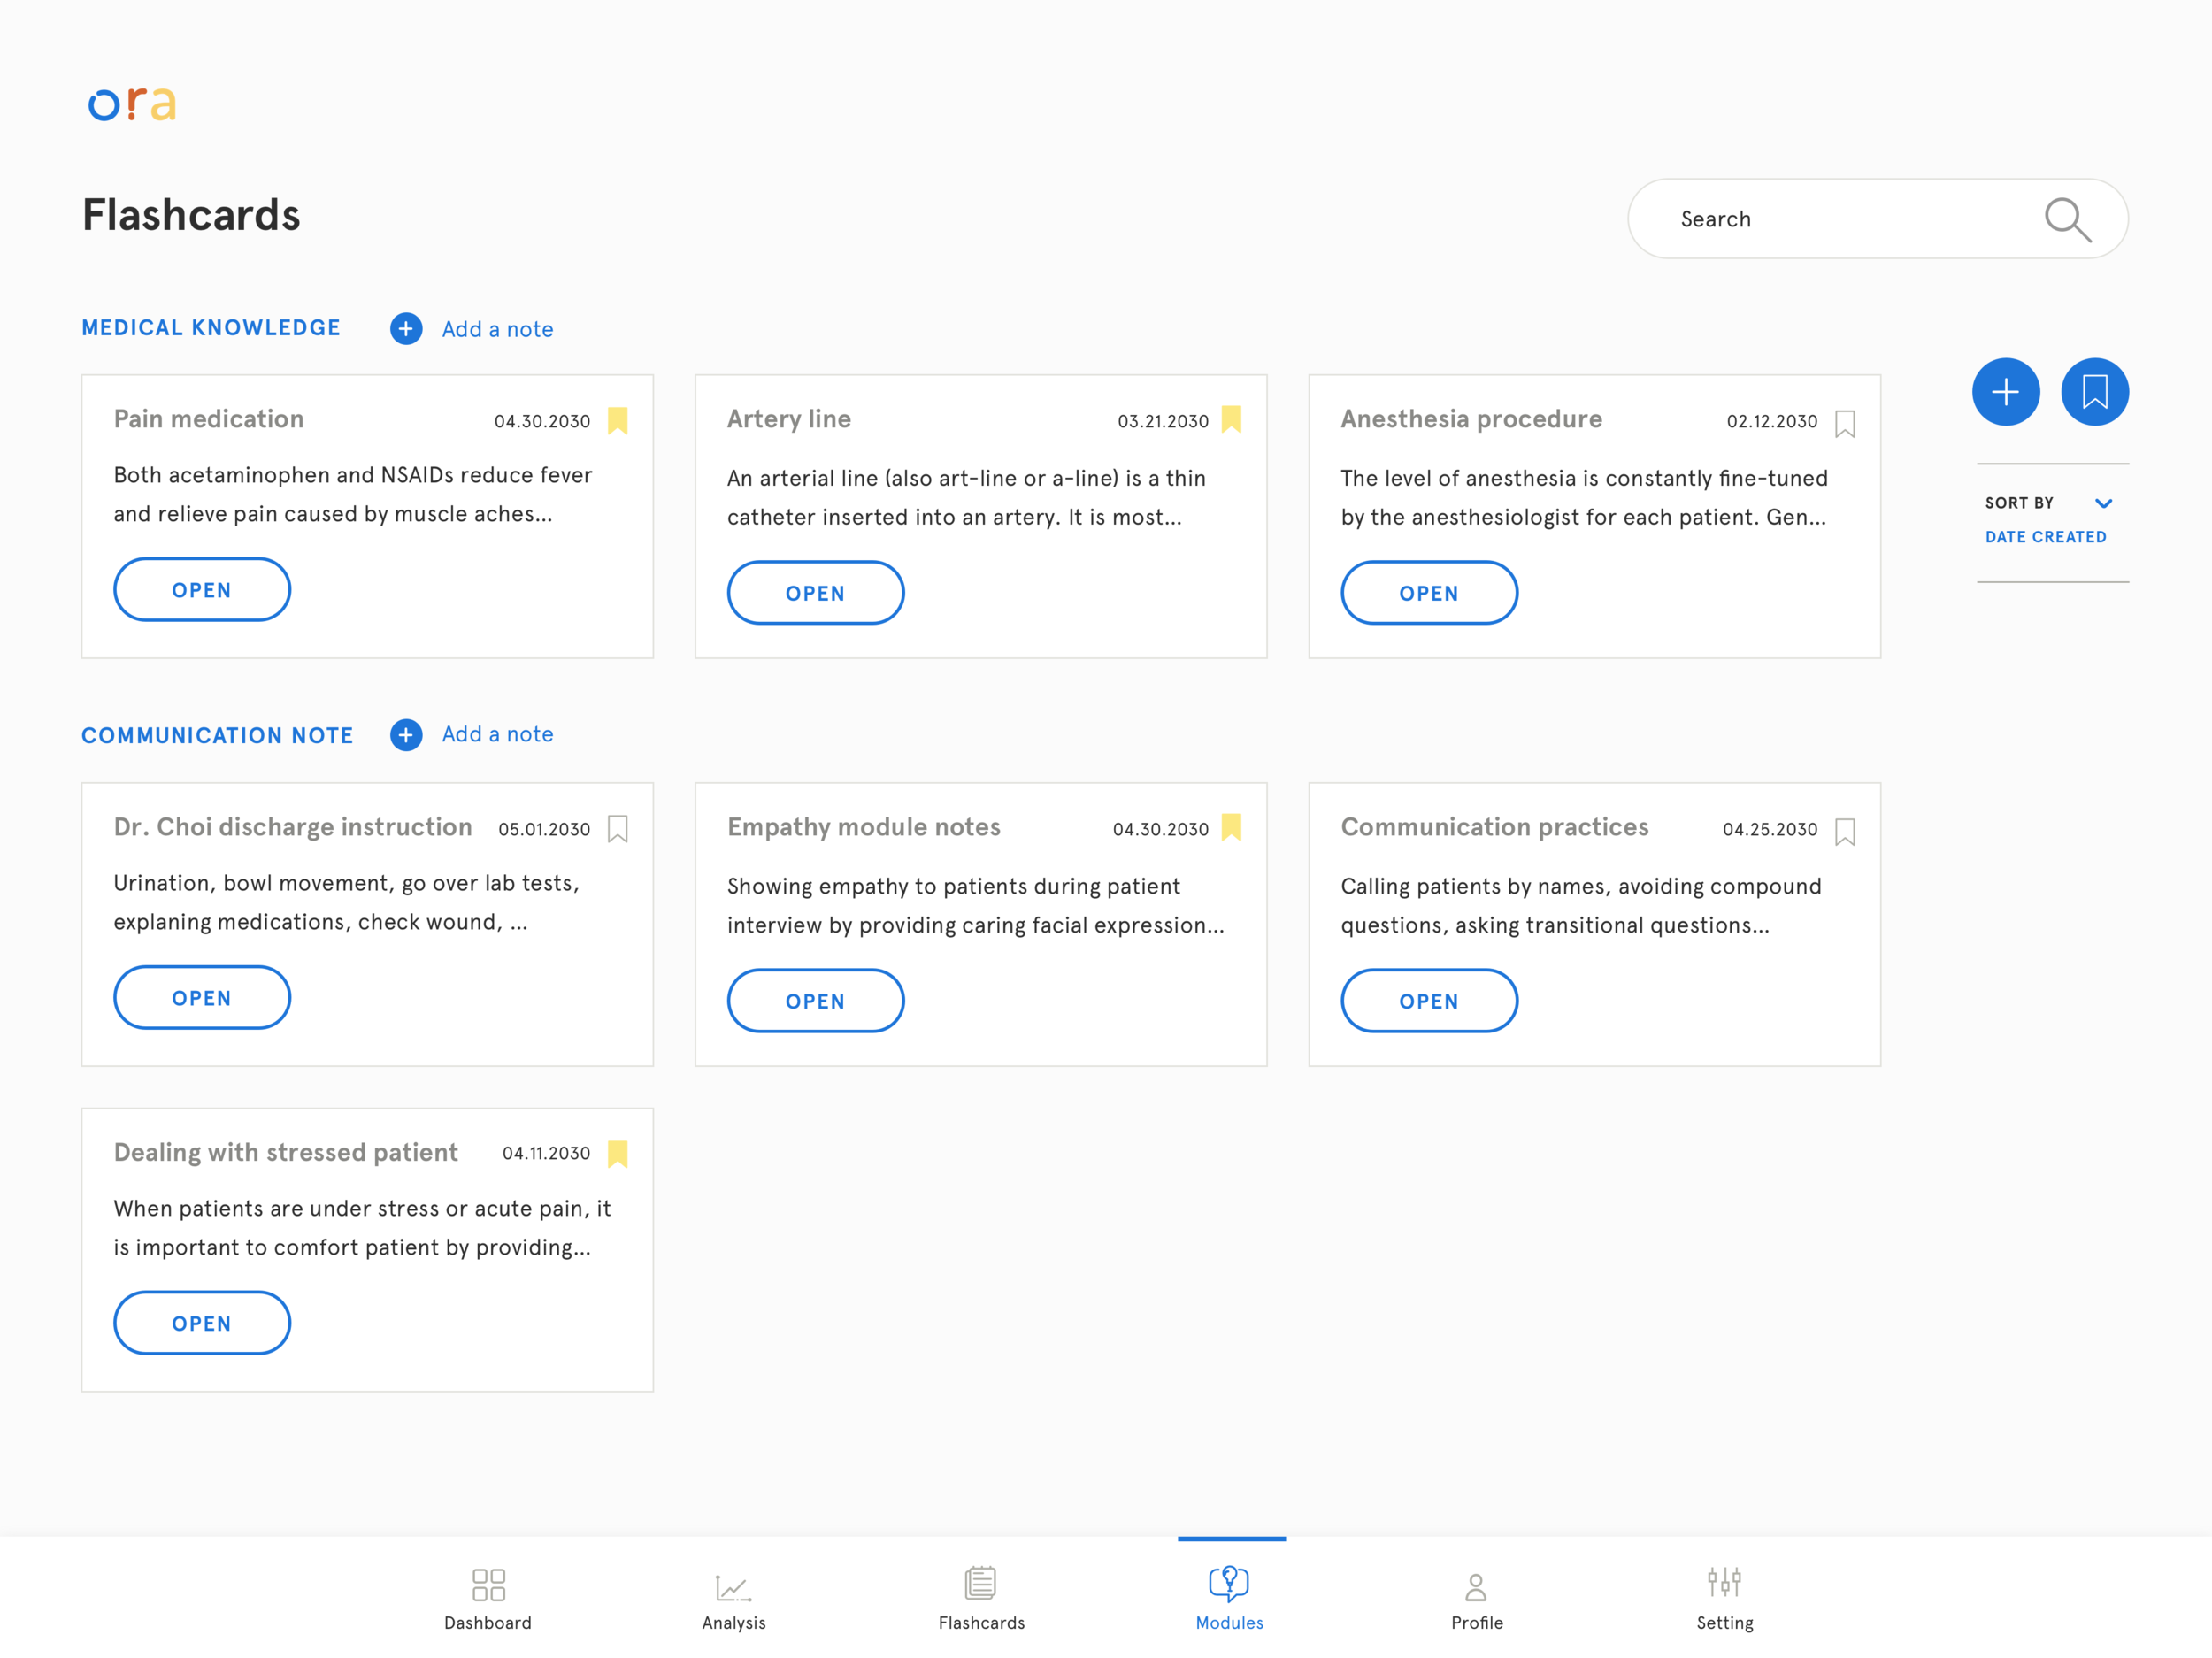Click the date 03.21.2030 on Artery line

pos(1163,422)
